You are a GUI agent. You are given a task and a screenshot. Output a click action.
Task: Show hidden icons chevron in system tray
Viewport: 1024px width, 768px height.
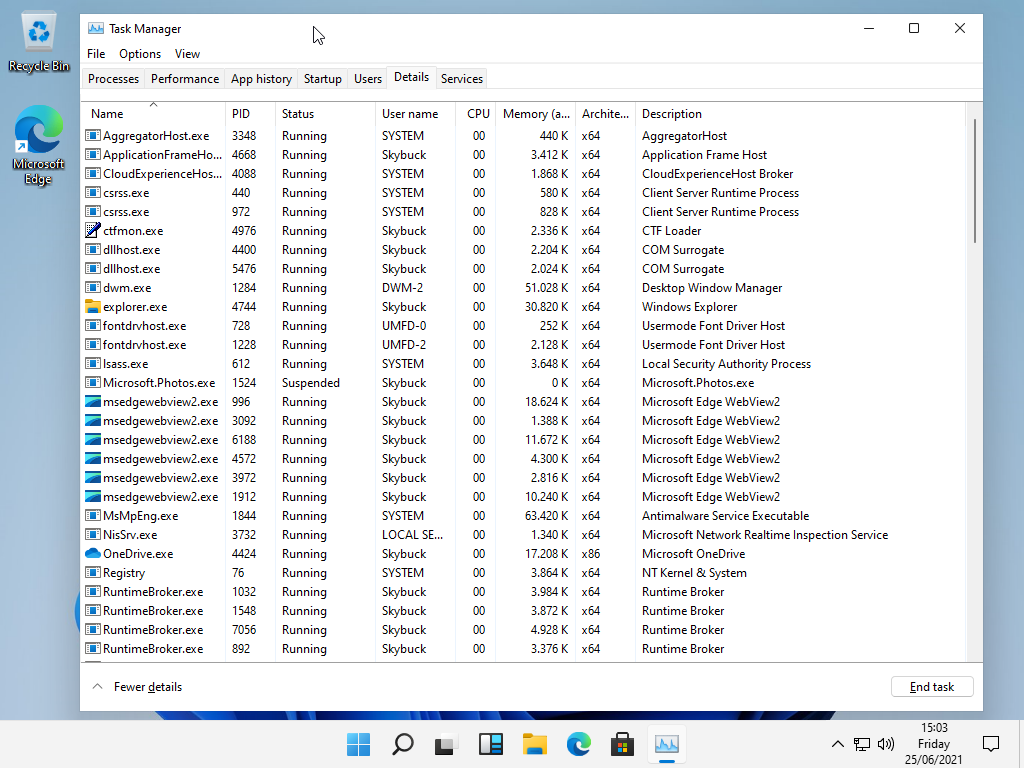pyautogui.click(x=838, y=744)
